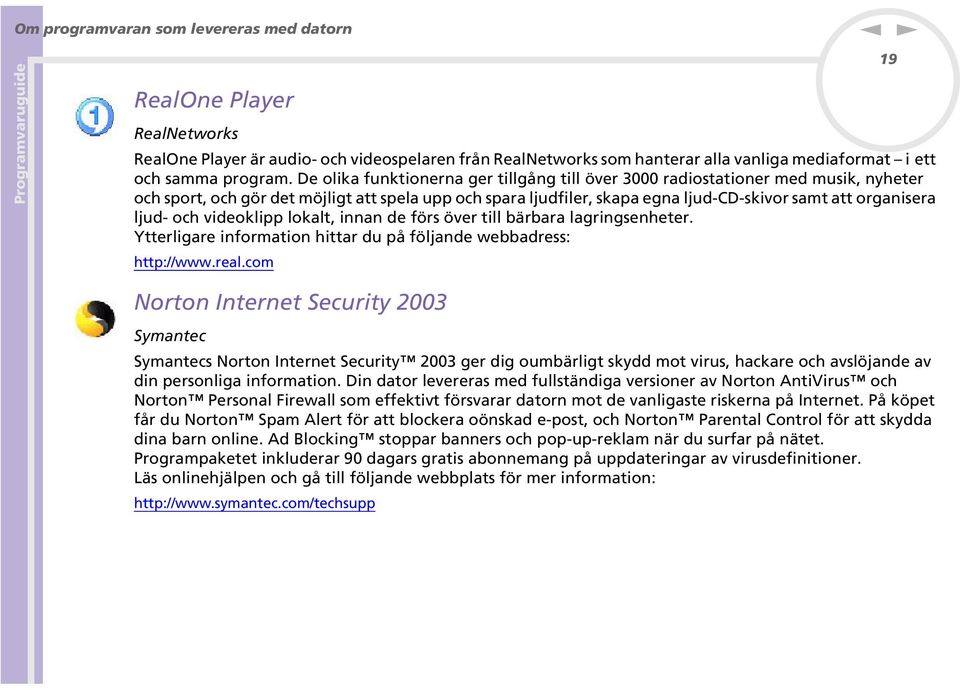Click the line 'Ytterligare information hittar du på följande webbadress:'
Viewport: 960px width, 690px height.
tap(352, 237)
